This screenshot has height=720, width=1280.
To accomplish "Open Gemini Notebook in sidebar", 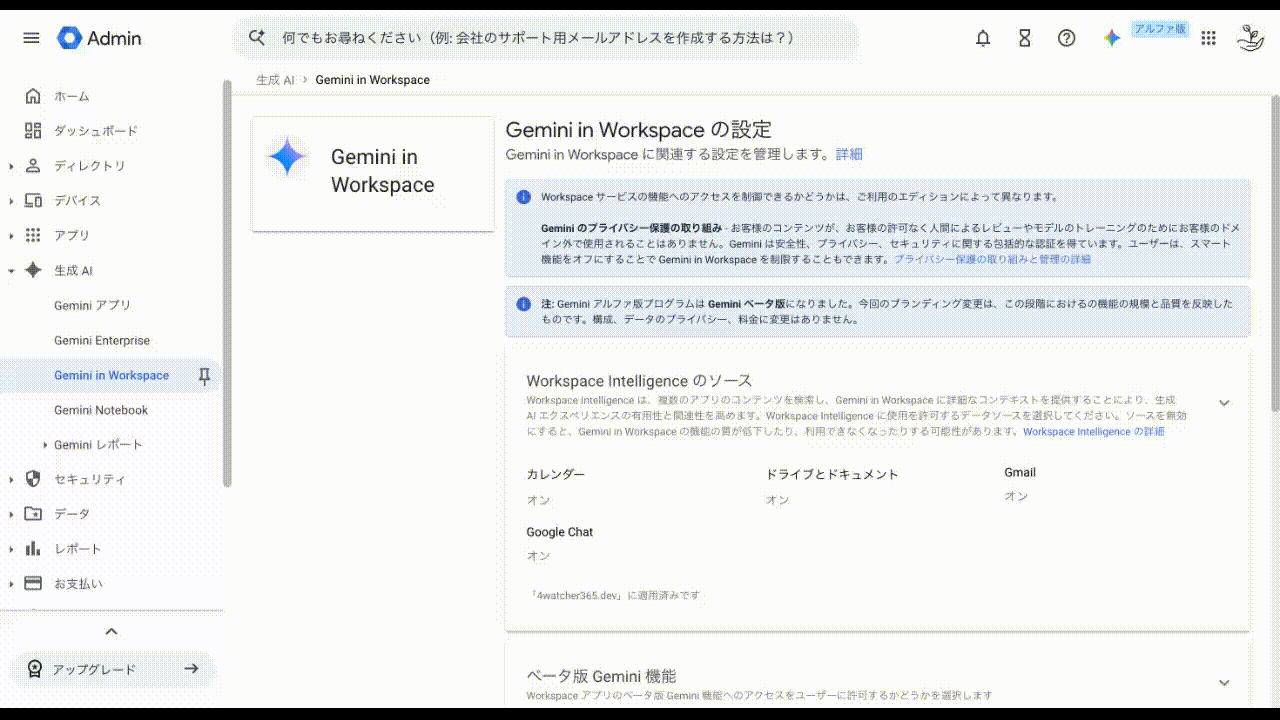I will tap(101, 410).
